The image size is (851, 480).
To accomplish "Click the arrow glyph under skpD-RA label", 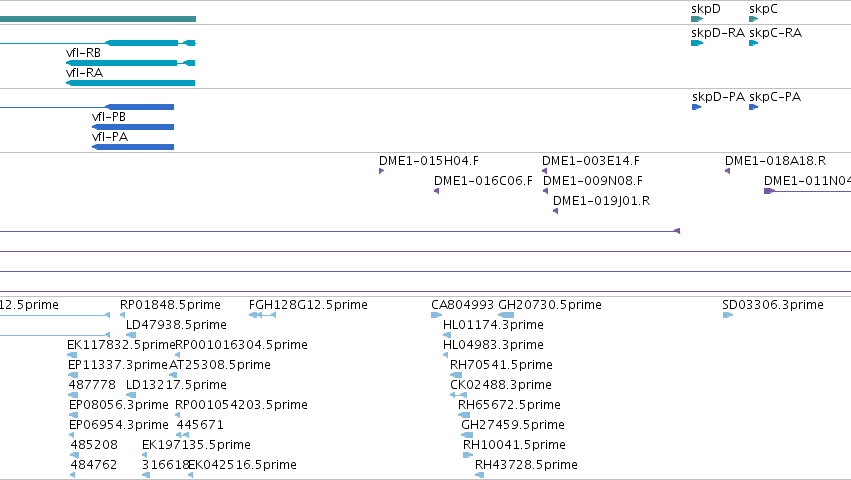I will [x=697, y=43].
